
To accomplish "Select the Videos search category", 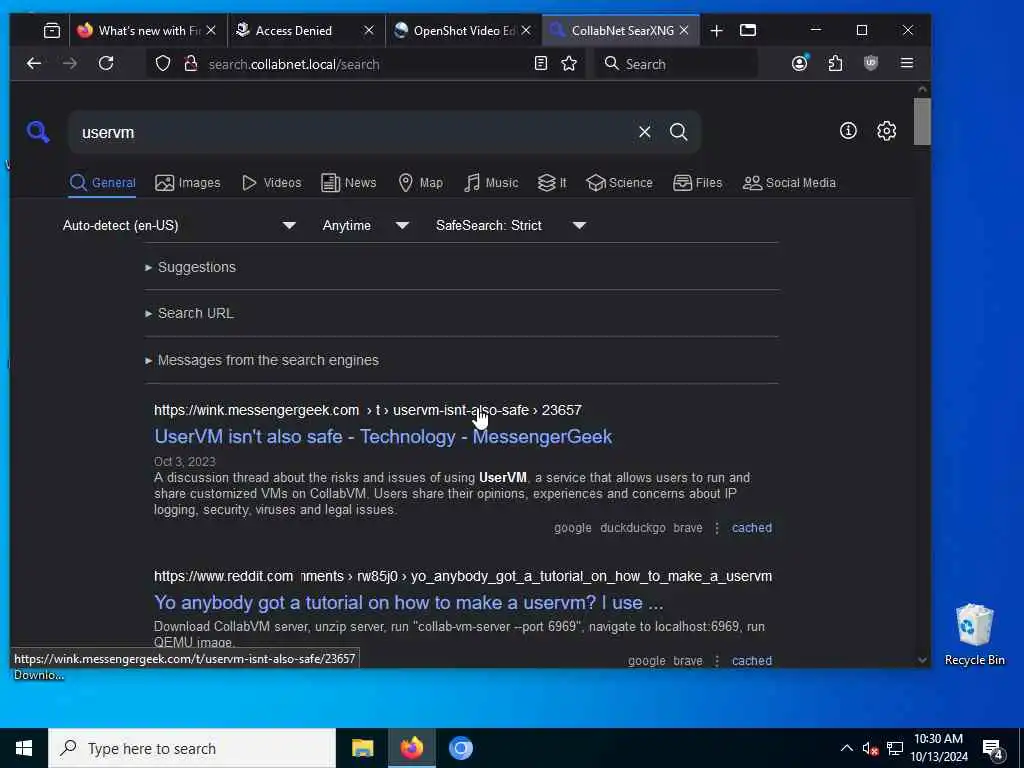I will pos(272,183).
